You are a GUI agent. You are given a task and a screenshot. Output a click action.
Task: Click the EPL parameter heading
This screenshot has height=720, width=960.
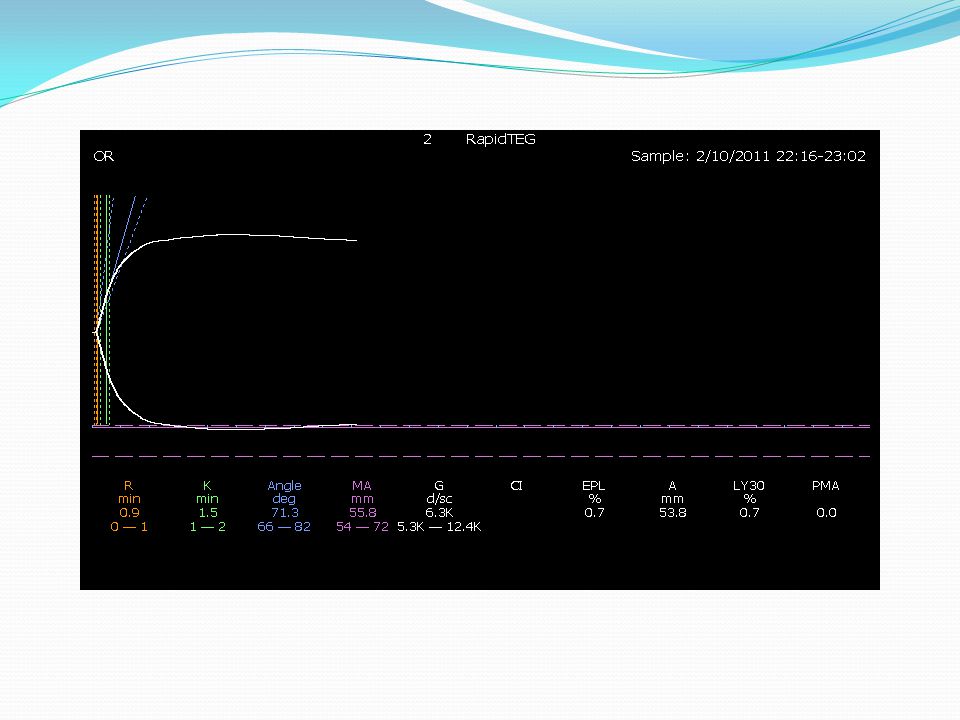(593, 486)
